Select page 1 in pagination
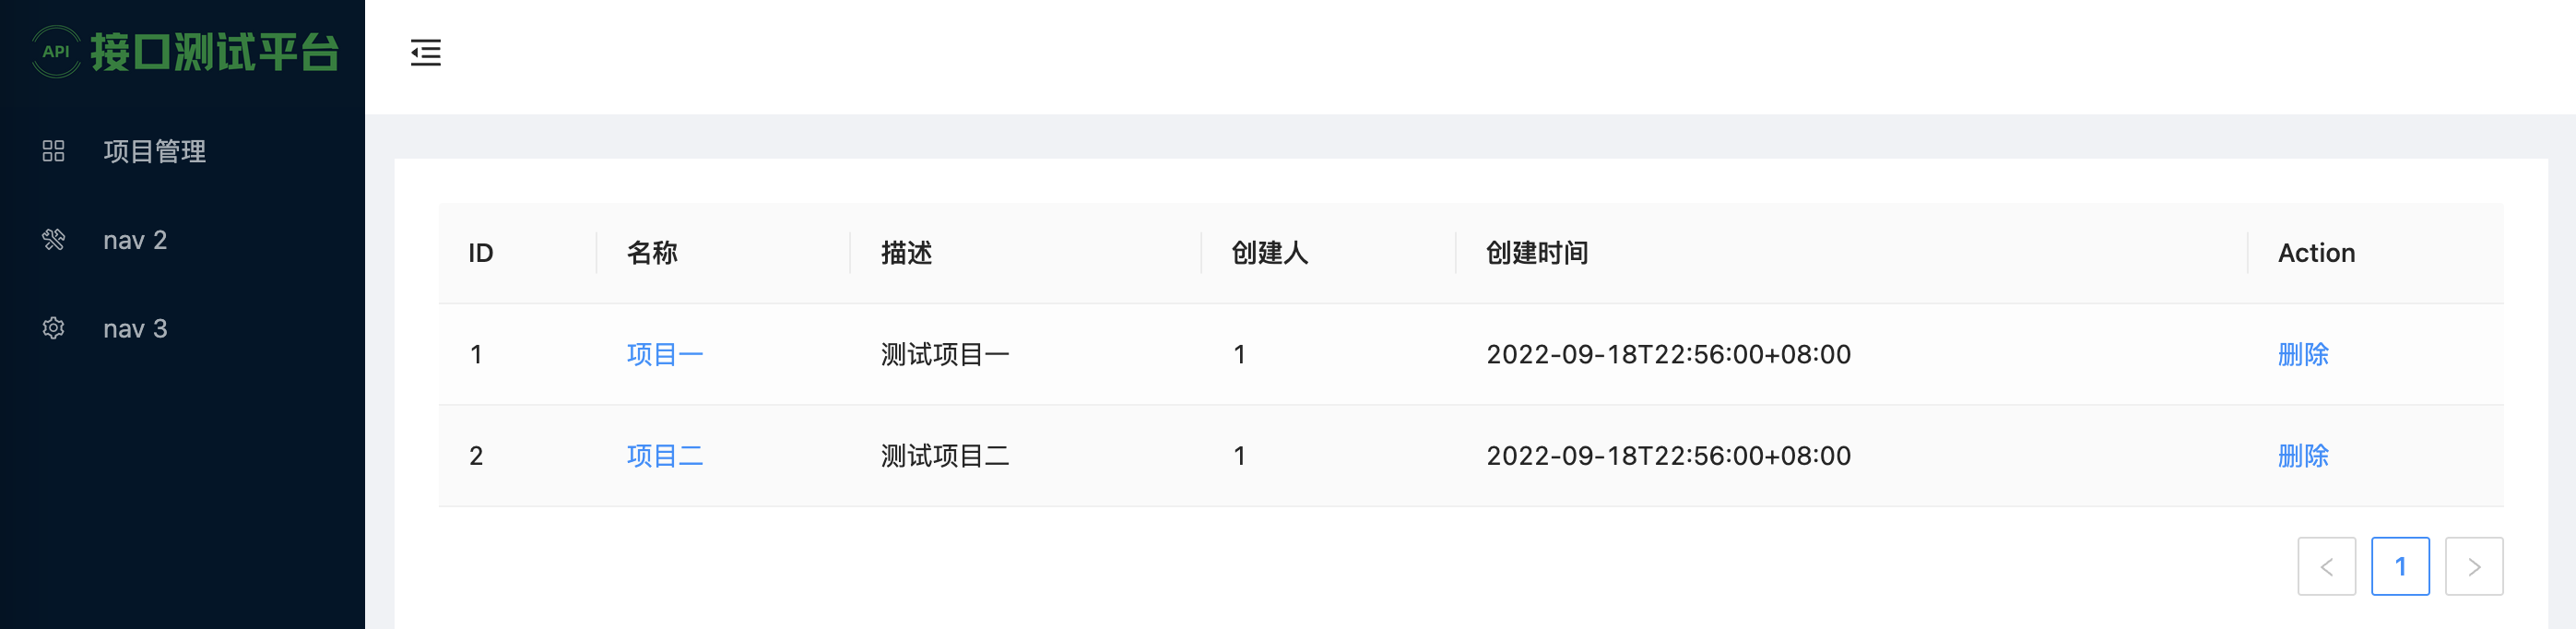 [x=2400, y=566]
